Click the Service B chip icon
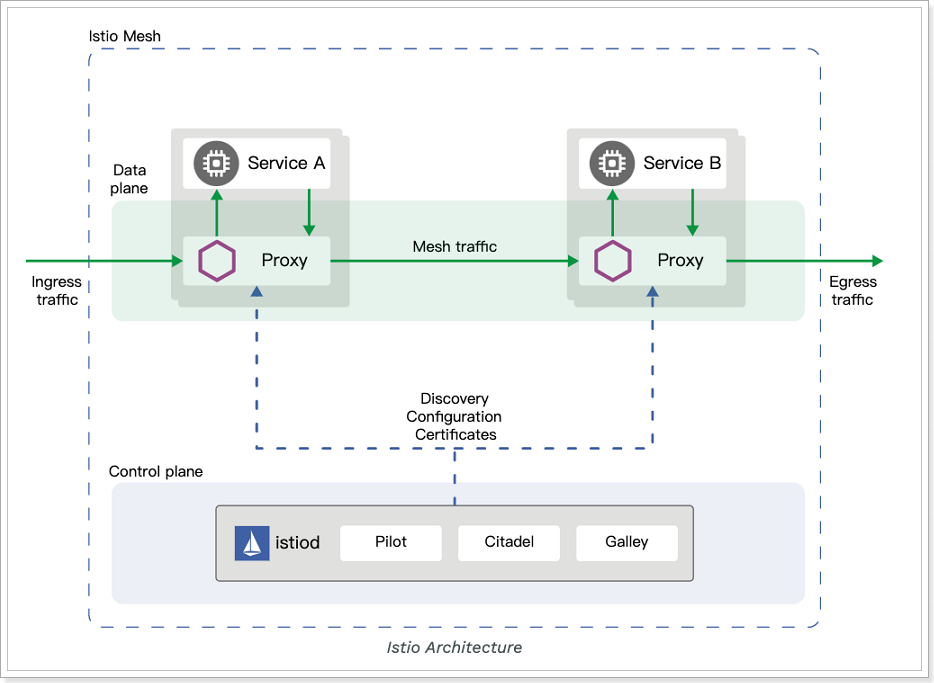This screenshot has width=934, height=683. (612, 163)
